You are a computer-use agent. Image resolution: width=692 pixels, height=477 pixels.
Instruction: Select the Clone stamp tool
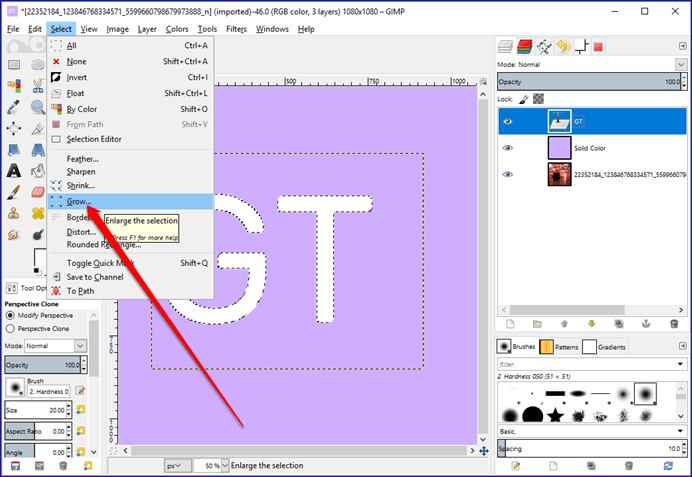[14, 214]
